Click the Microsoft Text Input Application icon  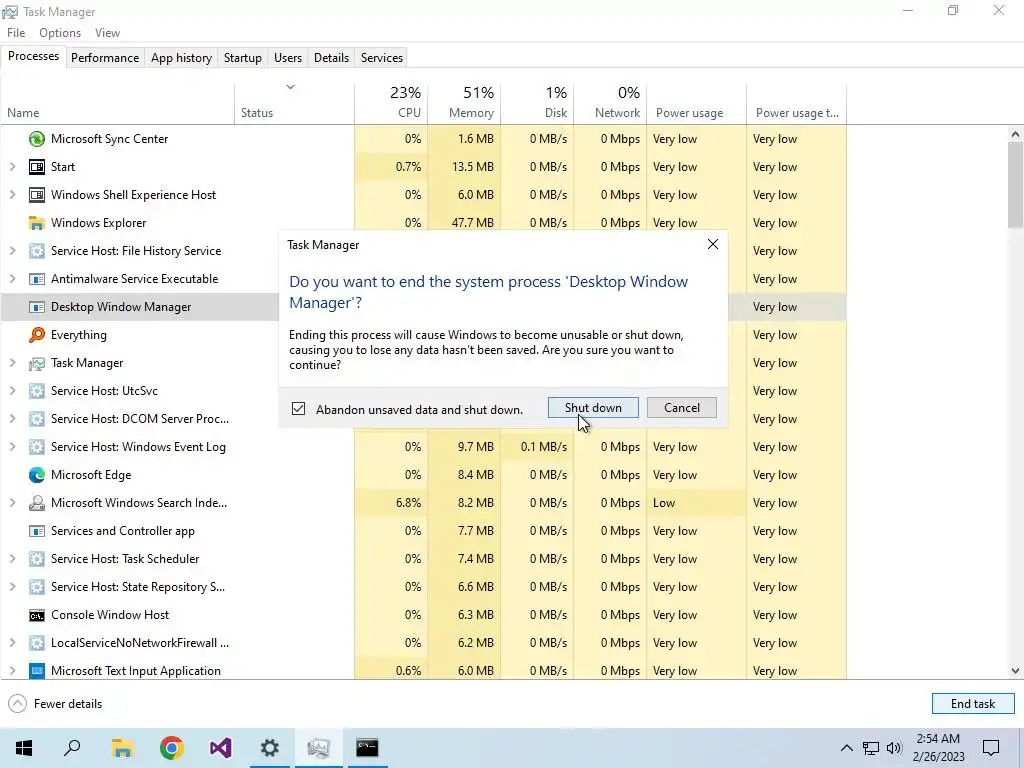coord(37,671)
